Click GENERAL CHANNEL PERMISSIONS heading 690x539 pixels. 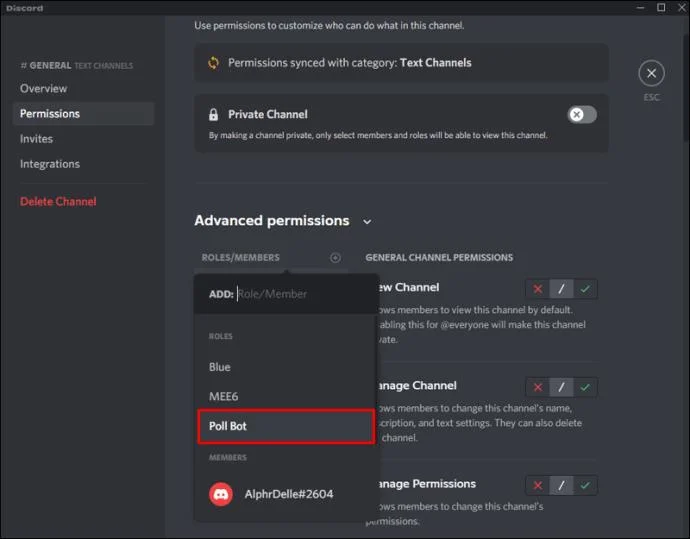coord(439,257)
